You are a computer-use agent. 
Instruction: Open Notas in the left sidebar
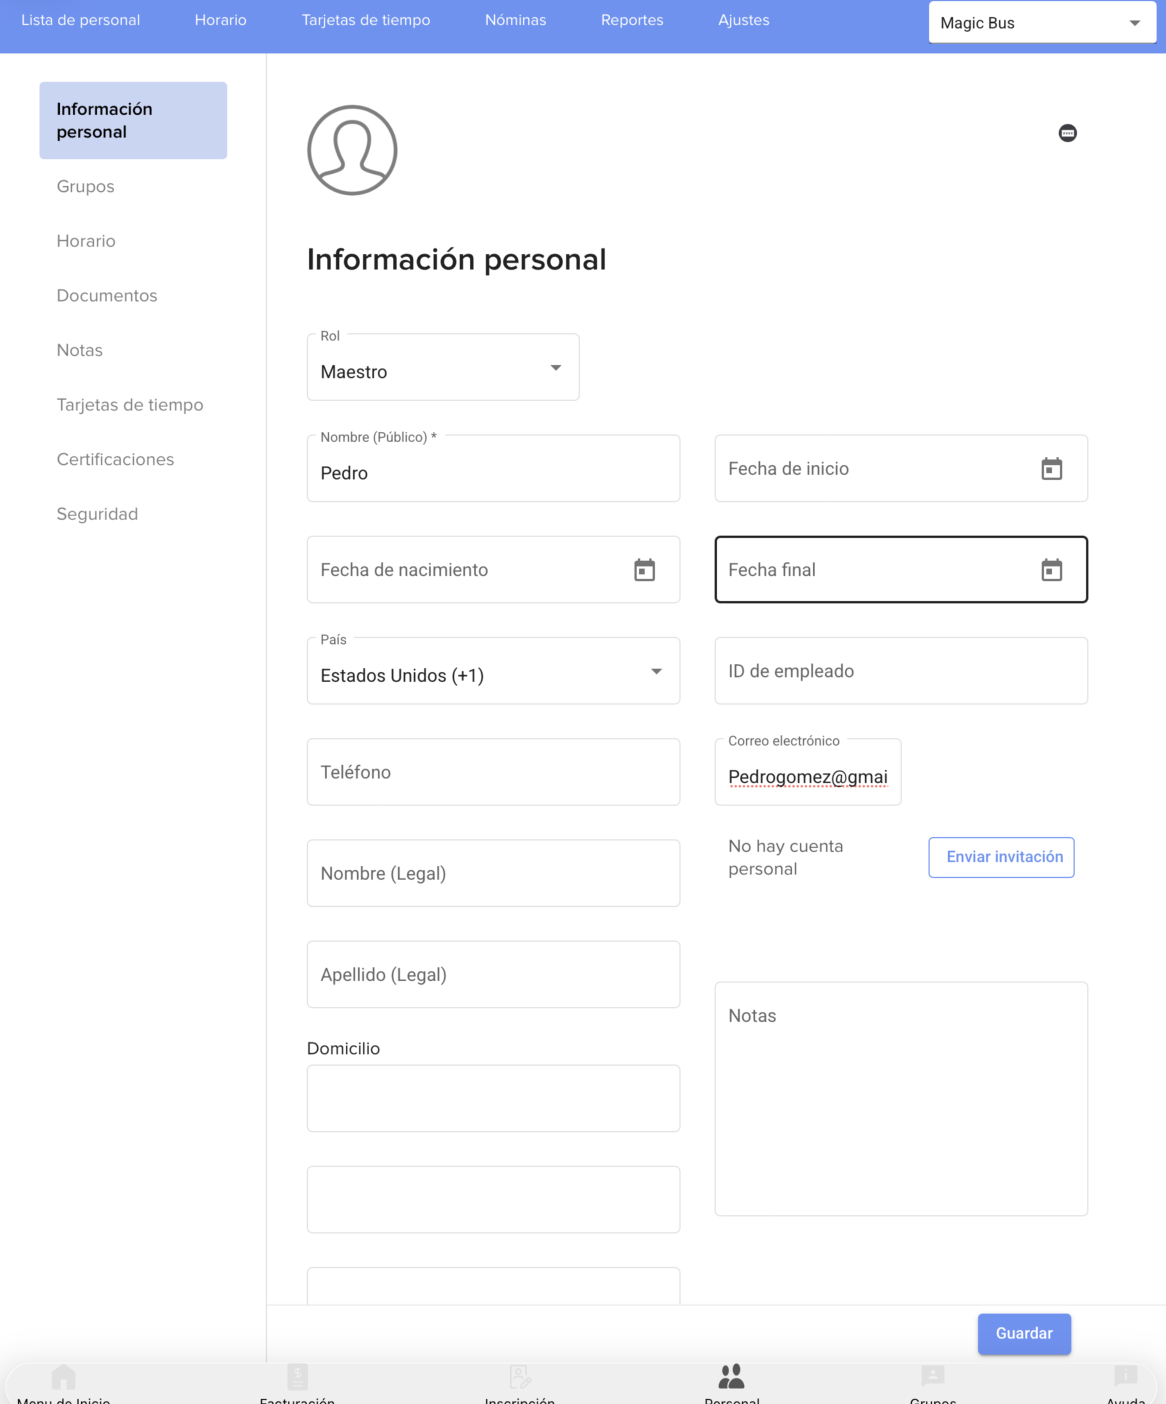coord(80,350)
